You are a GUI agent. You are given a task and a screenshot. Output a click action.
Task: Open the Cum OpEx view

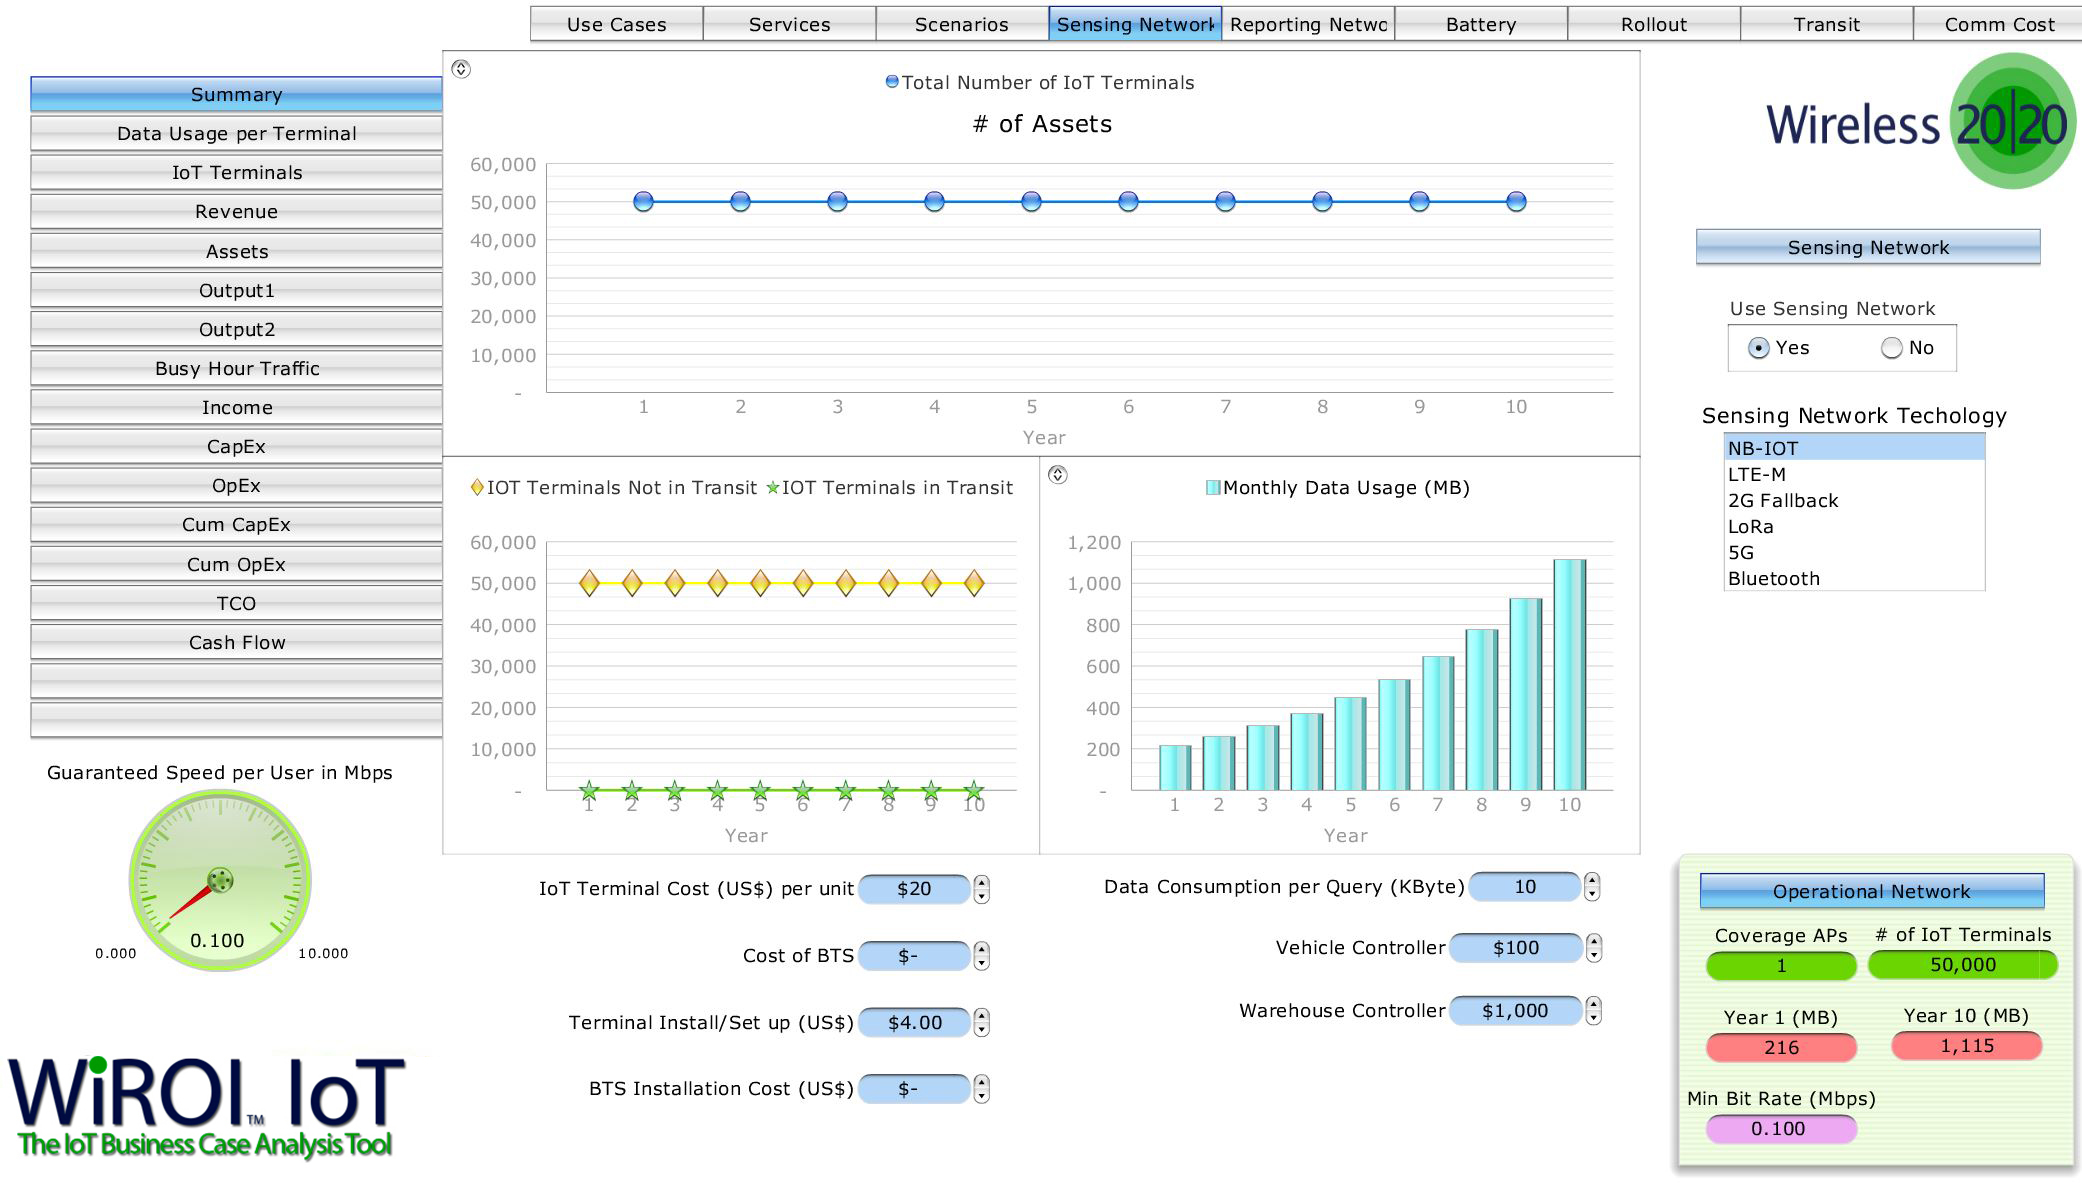click(x=236, y=564)
